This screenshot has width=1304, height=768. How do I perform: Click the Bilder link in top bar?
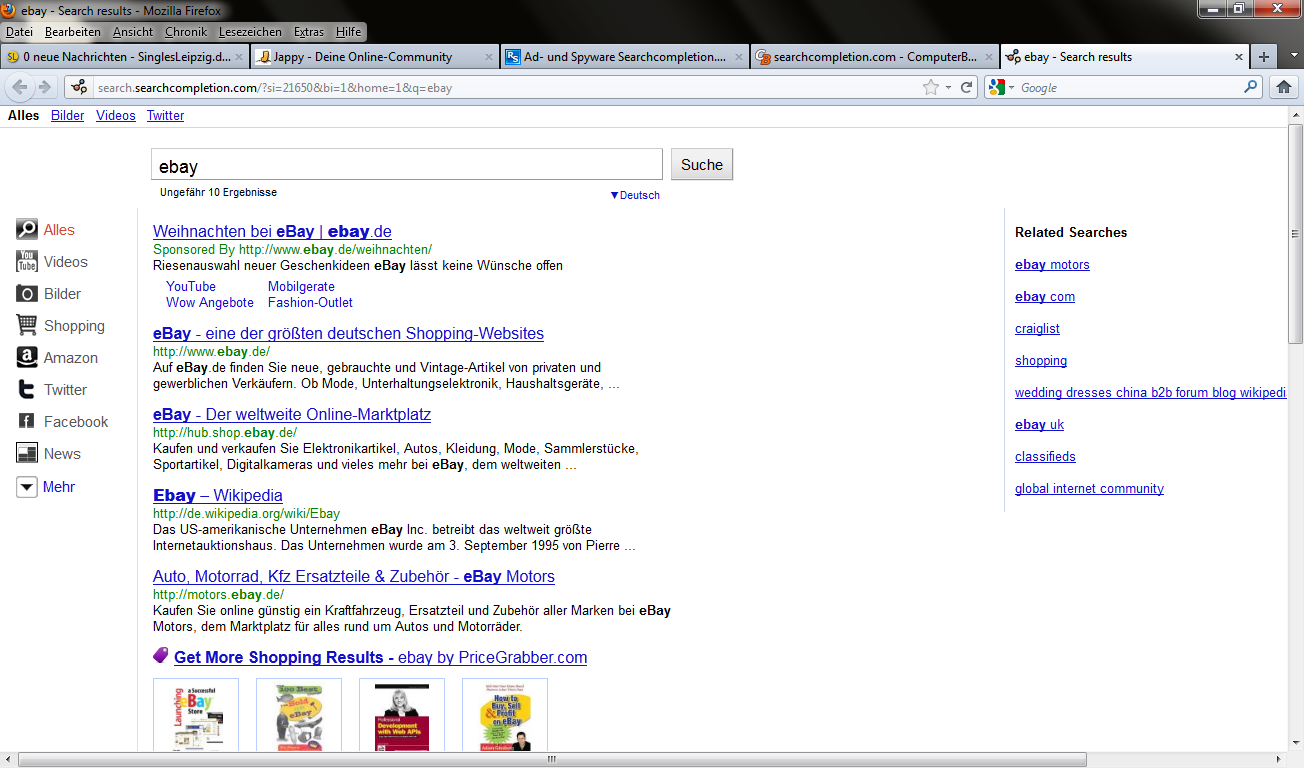click(x=68, y=116)
